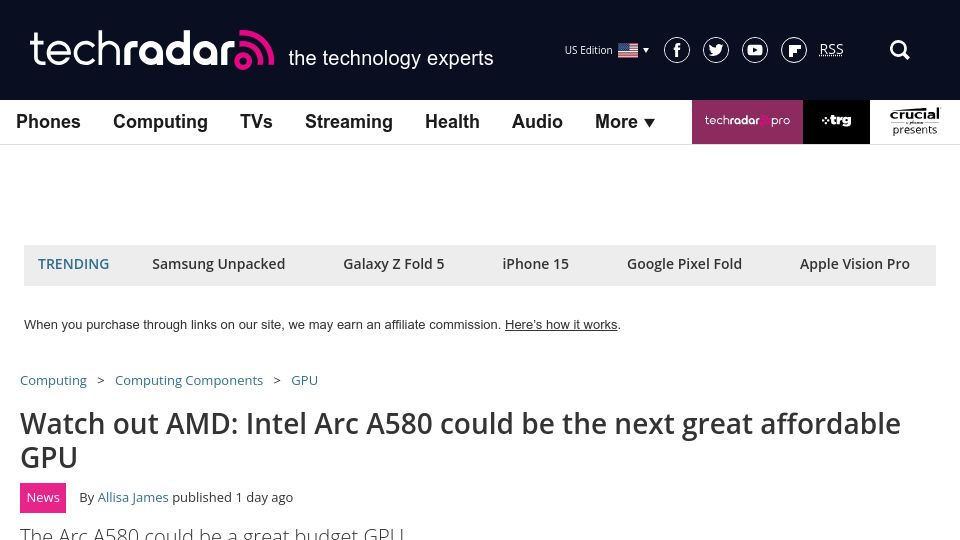
Task: Click the TechRadar logo
Action: (x=152, y=50)
